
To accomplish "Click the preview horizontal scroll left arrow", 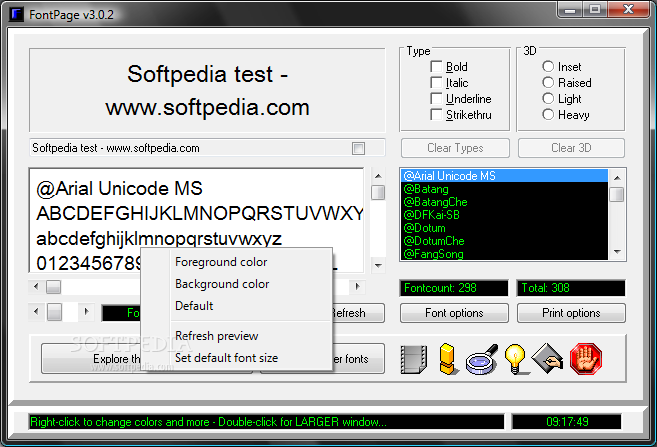I will pyautogui.click(x=36, y=287).
